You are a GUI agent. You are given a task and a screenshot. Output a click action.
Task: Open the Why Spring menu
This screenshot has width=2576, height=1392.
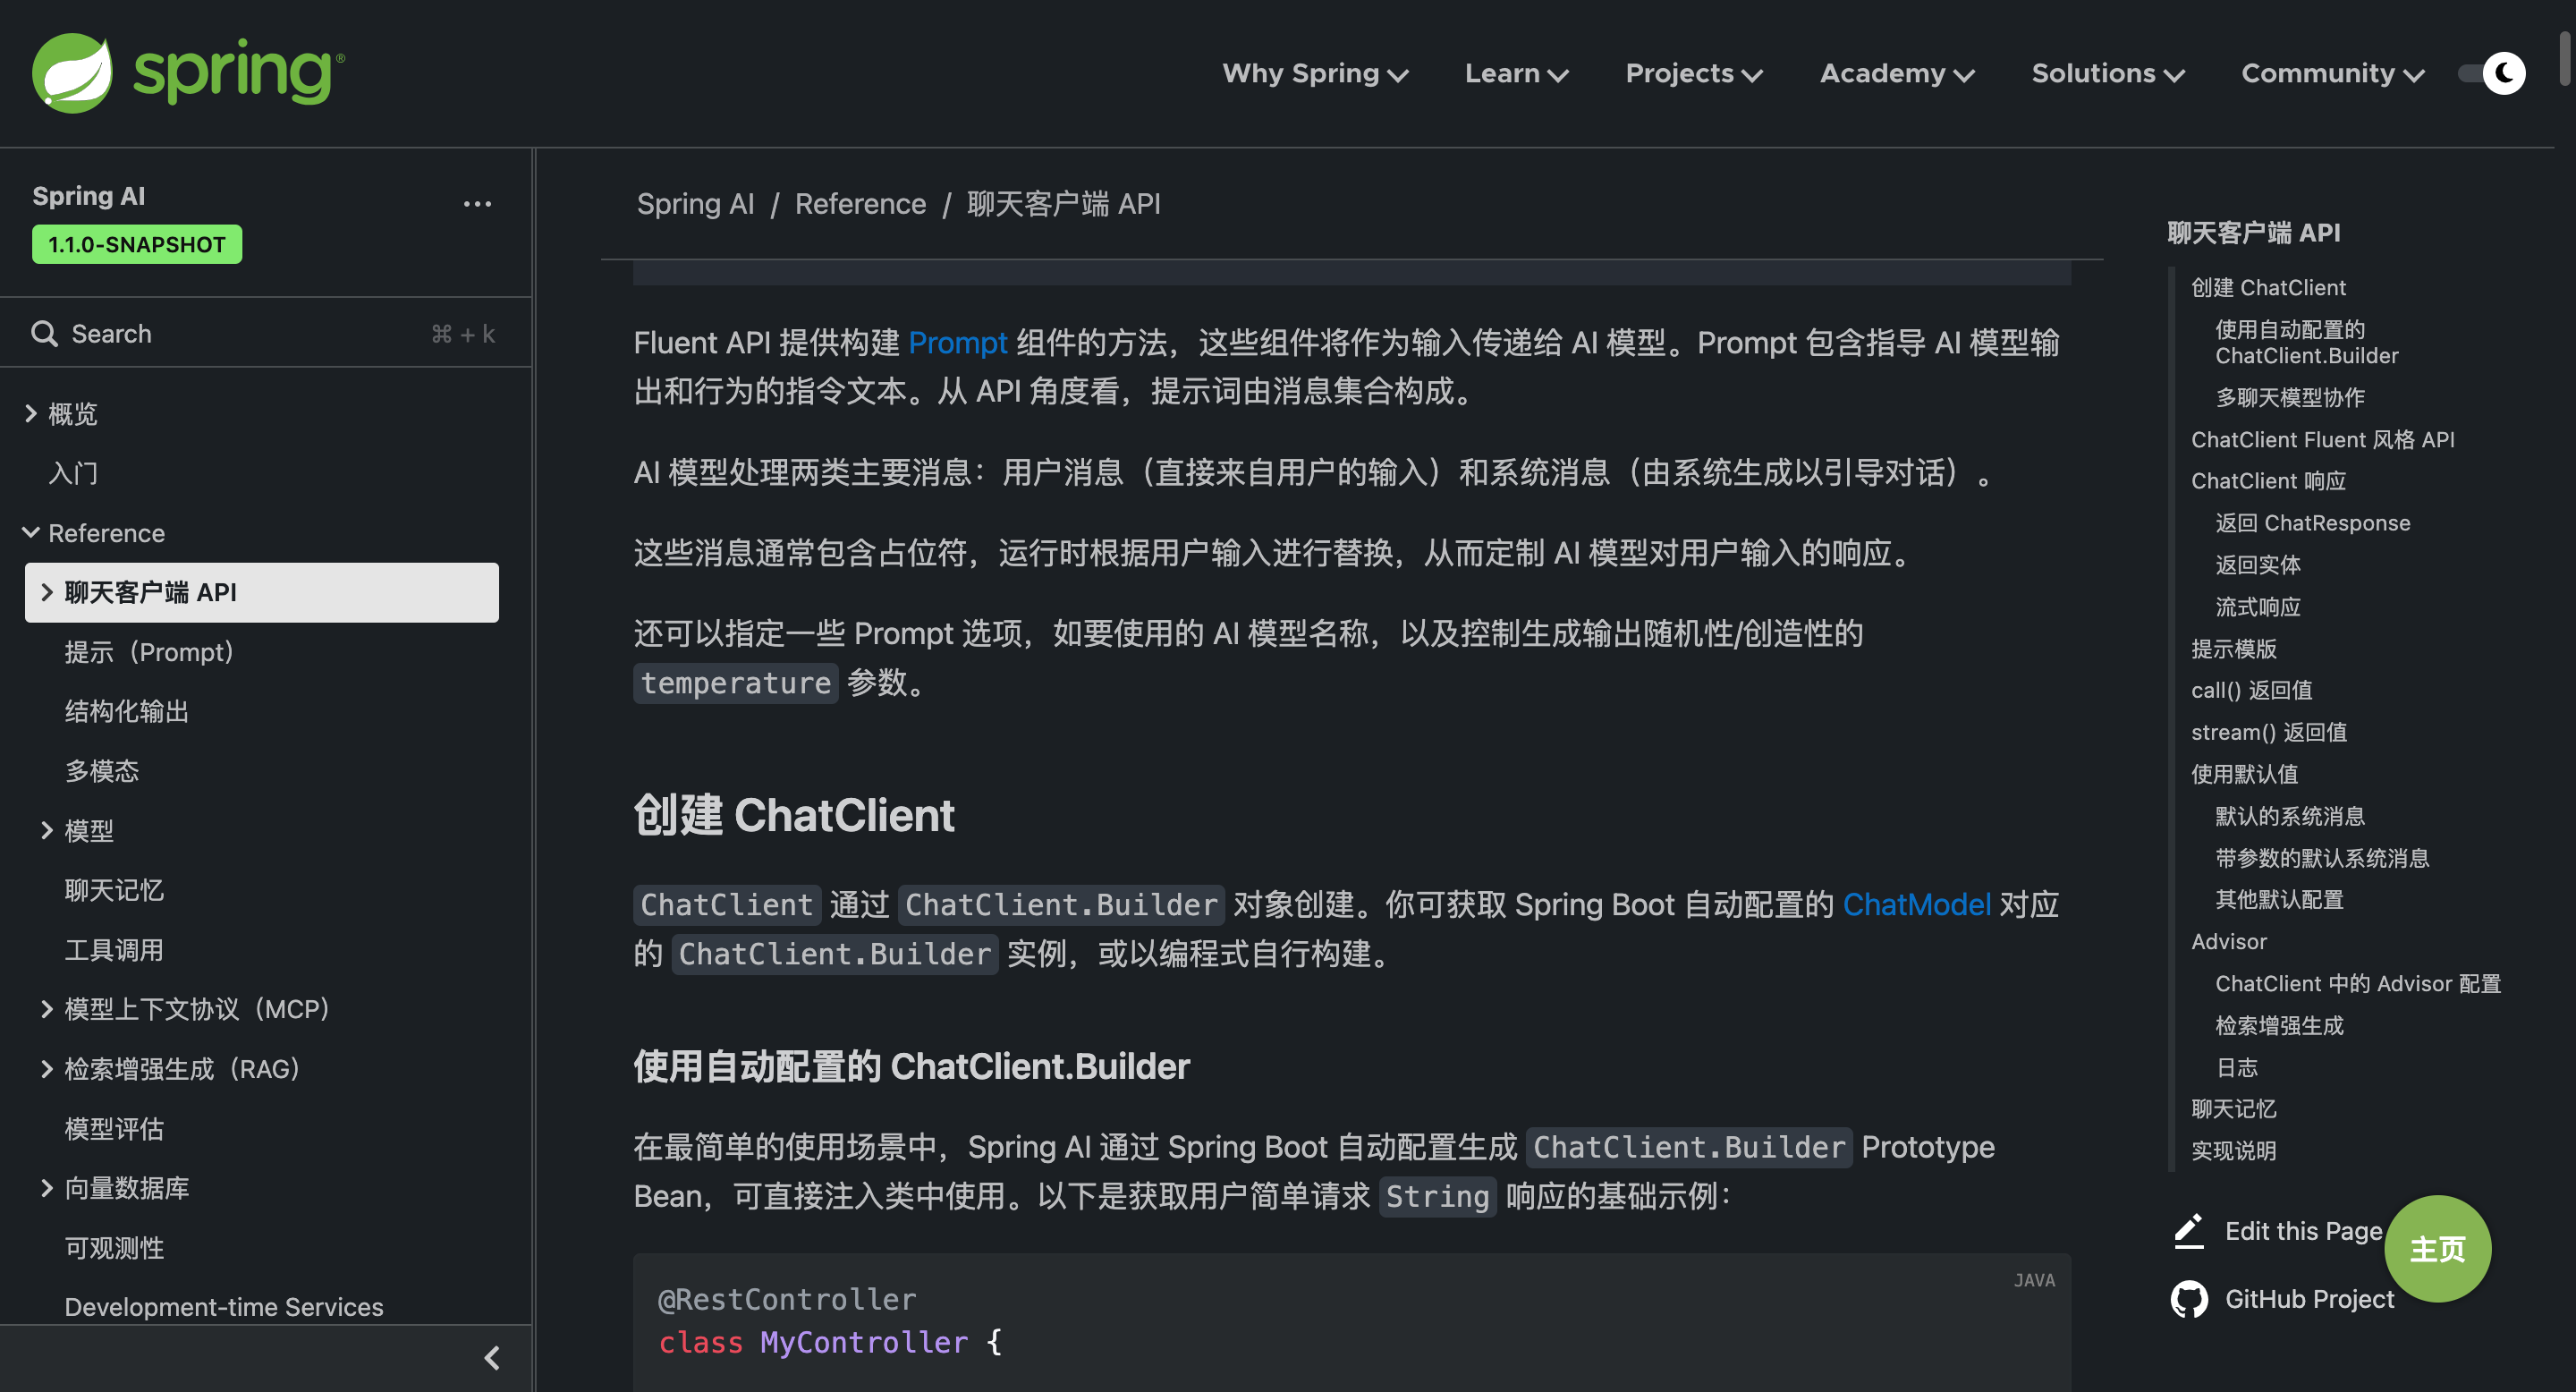pos(1315,73)
